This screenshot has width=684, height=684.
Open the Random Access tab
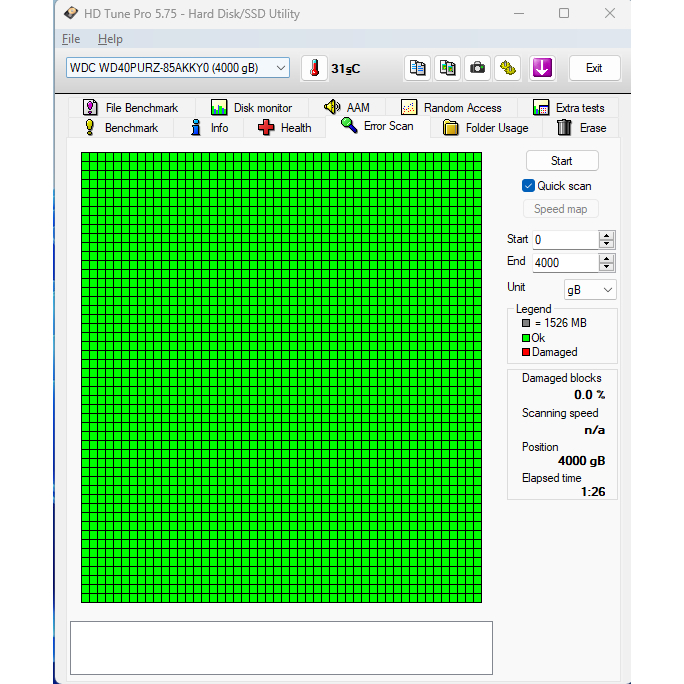(451, 108)
